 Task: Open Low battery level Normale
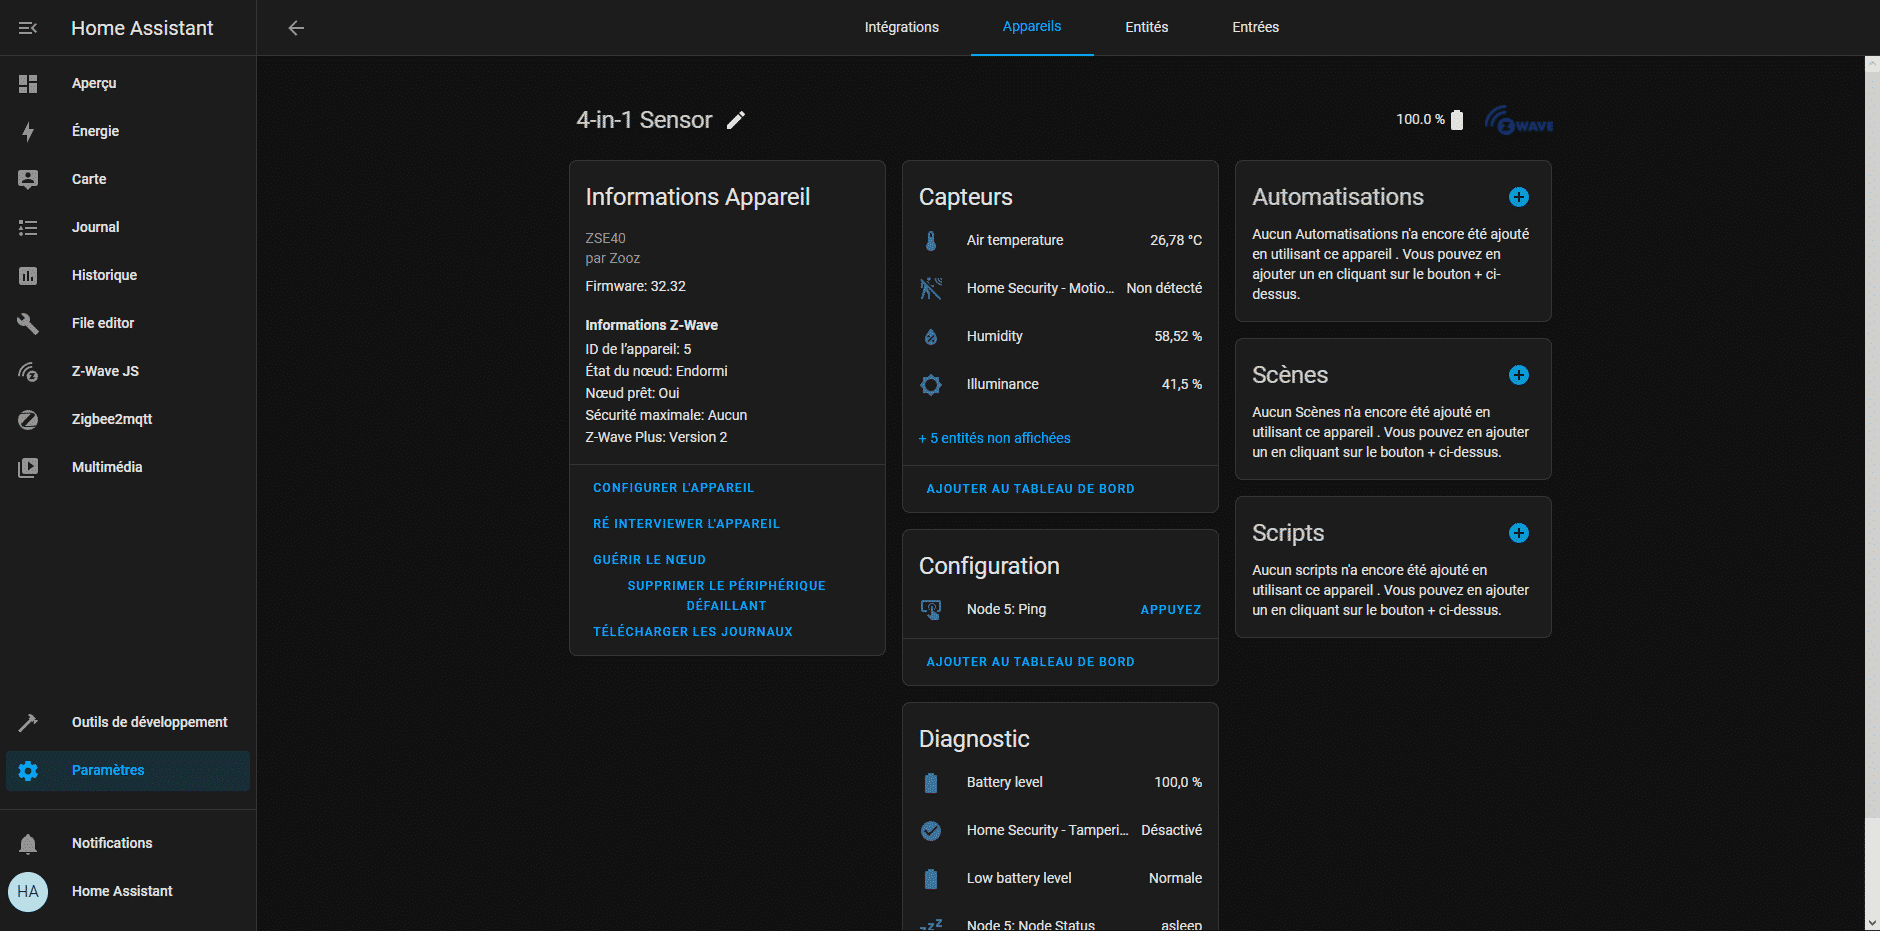pyautogui.click(x=1060, y=878)
